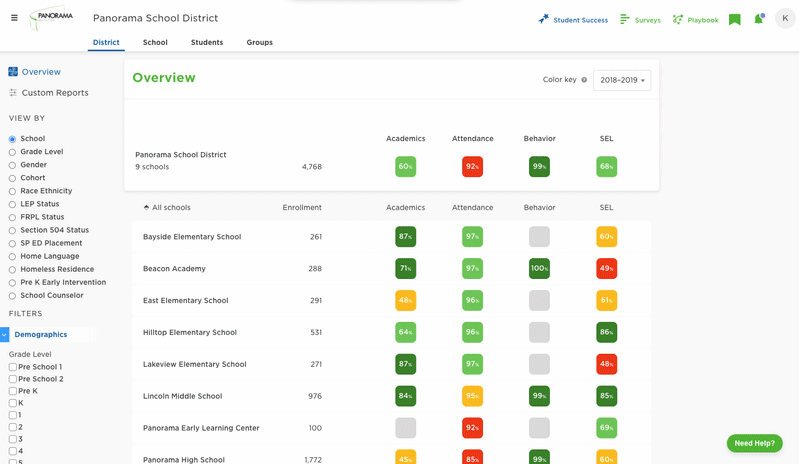Click the Custom Reports sliders icon
This screenshot has height=464, width=799.
point(13,93)
